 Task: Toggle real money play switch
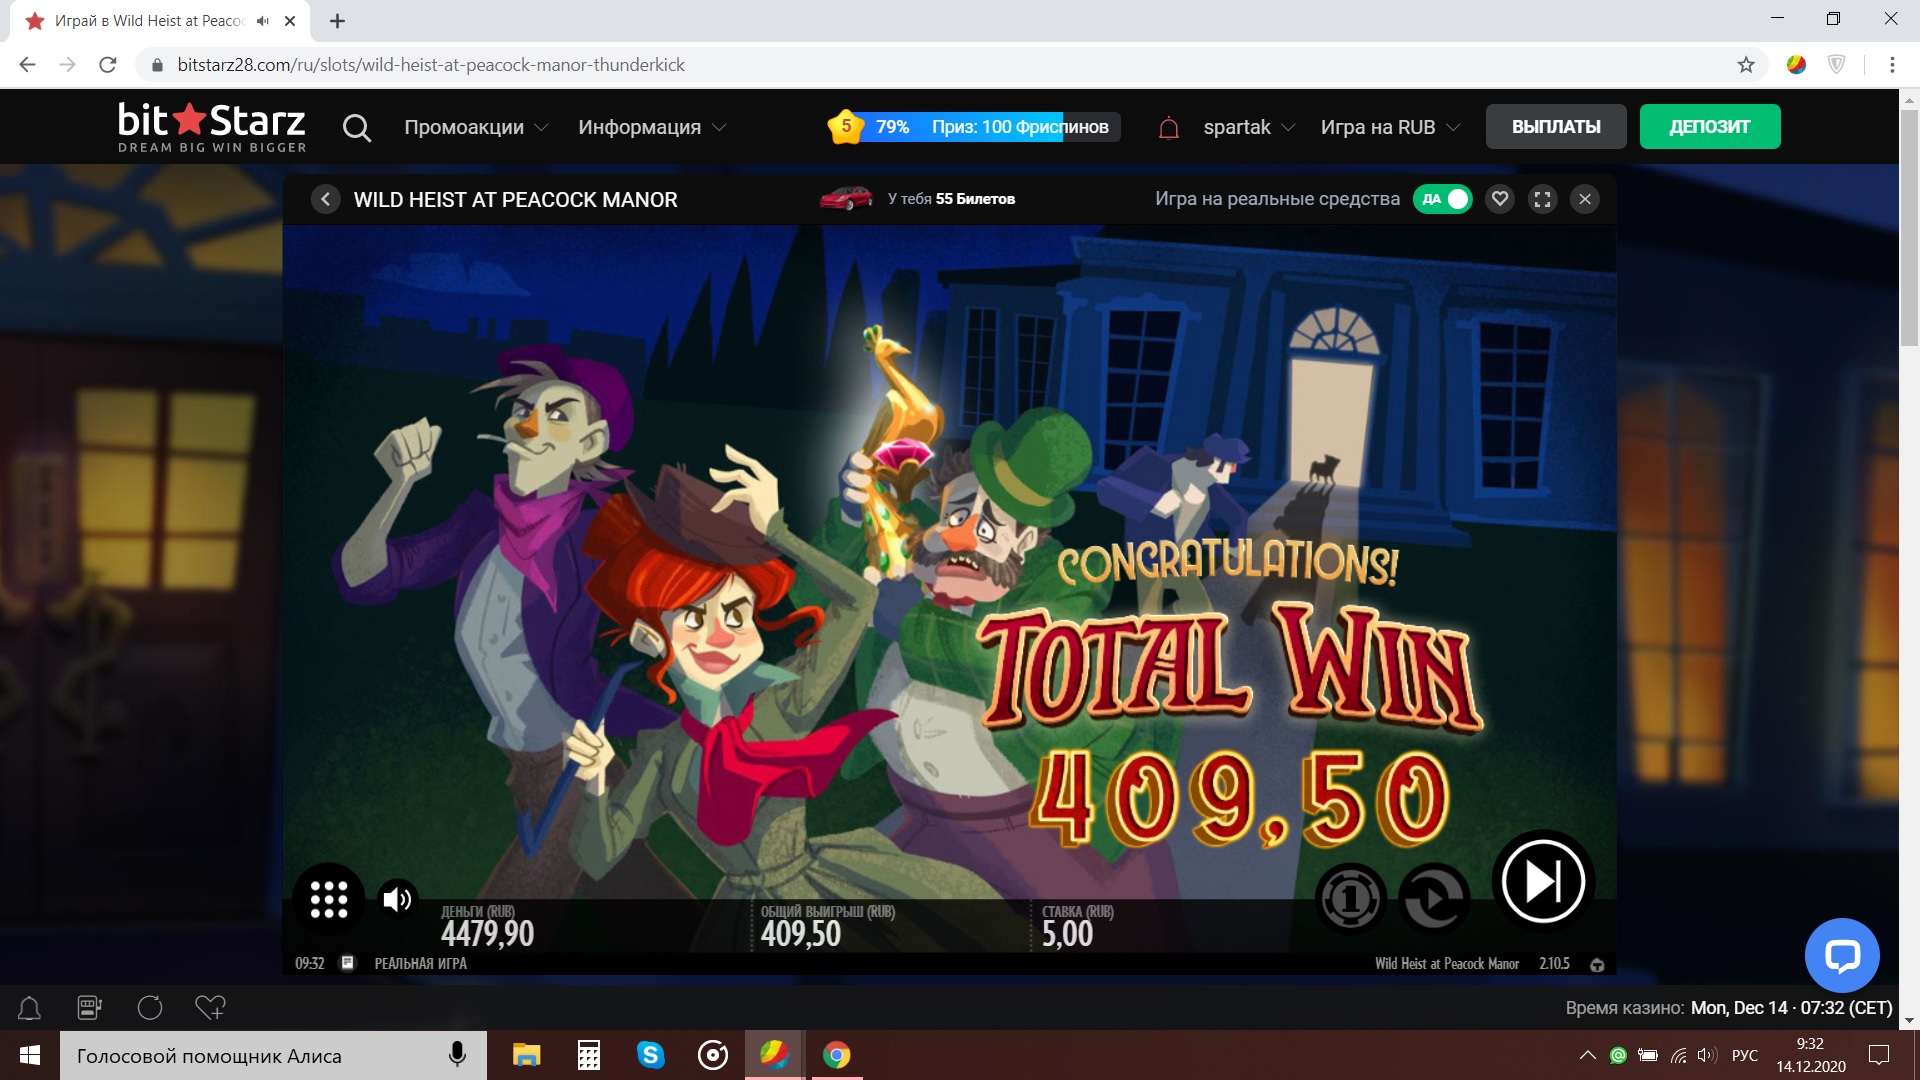[x=1442, y=199]
